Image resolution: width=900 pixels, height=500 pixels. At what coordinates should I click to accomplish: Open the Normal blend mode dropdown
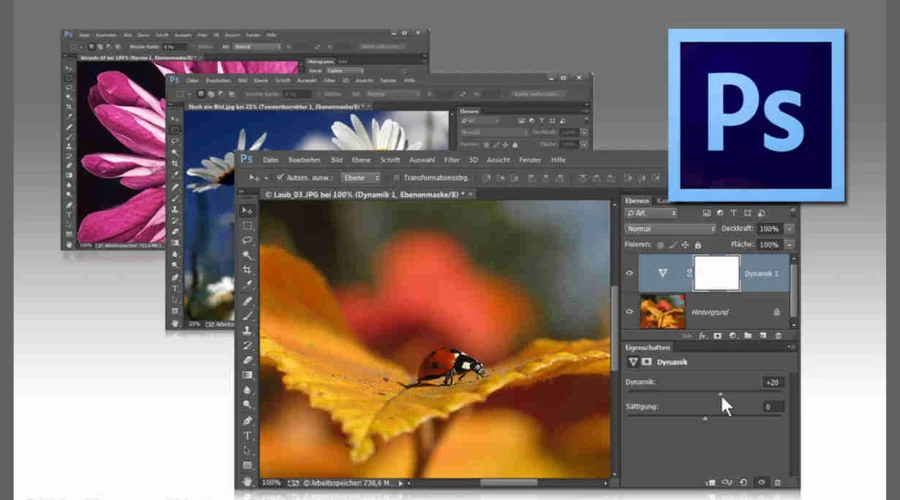tap(670, 228)
